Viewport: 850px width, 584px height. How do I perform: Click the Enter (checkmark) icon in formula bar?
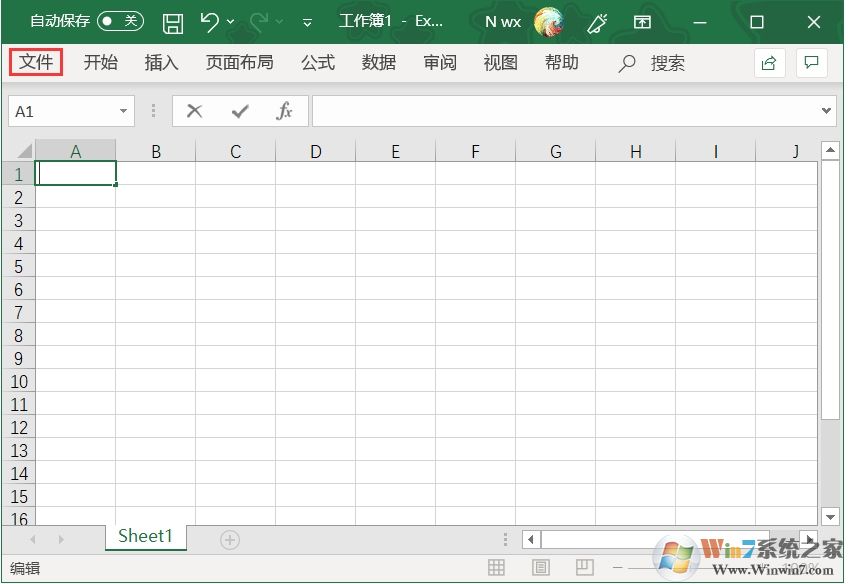pyautogui.click(x=239, y=110)
